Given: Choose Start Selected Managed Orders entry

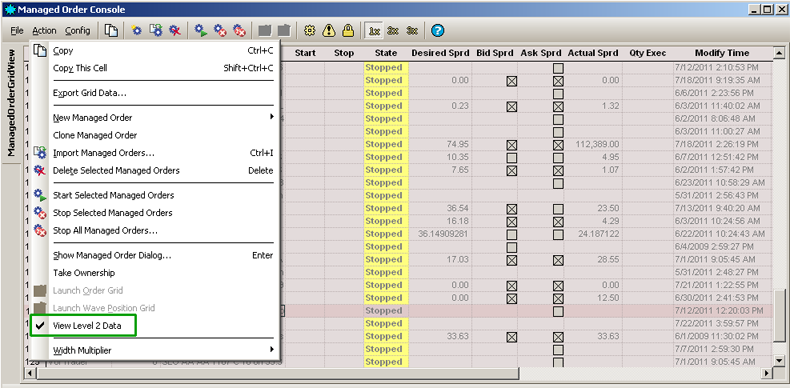Looking at the screenshot, I should click(x=154, y=195).
